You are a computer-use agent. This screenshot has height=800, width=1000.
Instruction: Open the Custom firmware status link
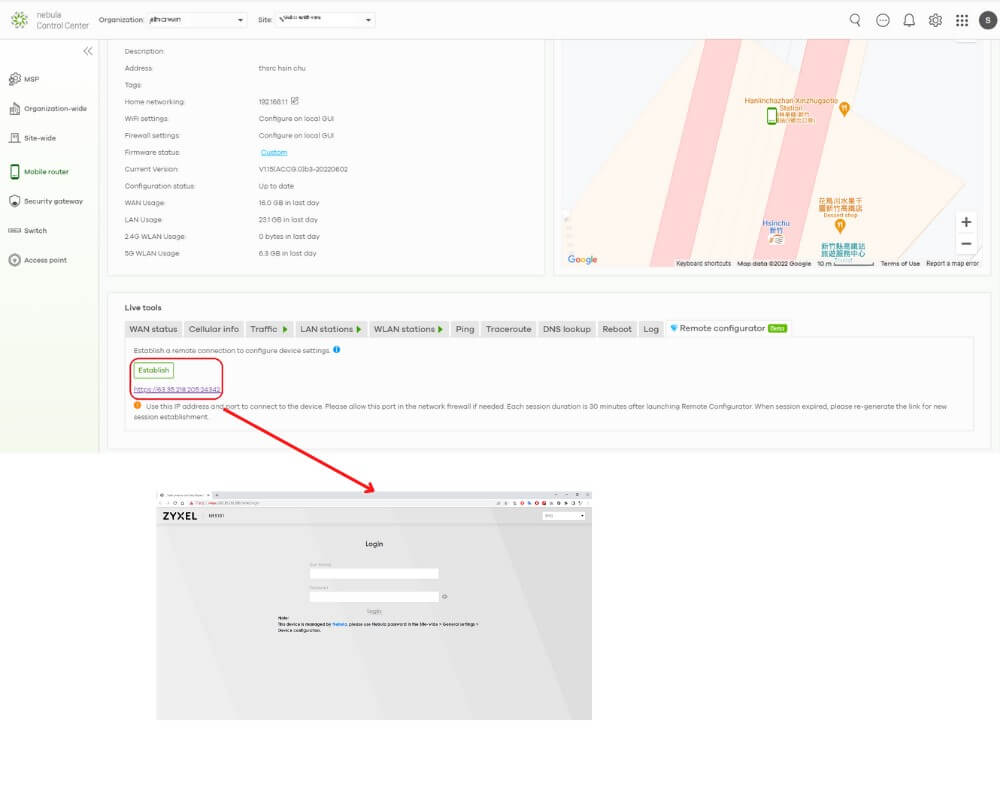click(274, 153)
